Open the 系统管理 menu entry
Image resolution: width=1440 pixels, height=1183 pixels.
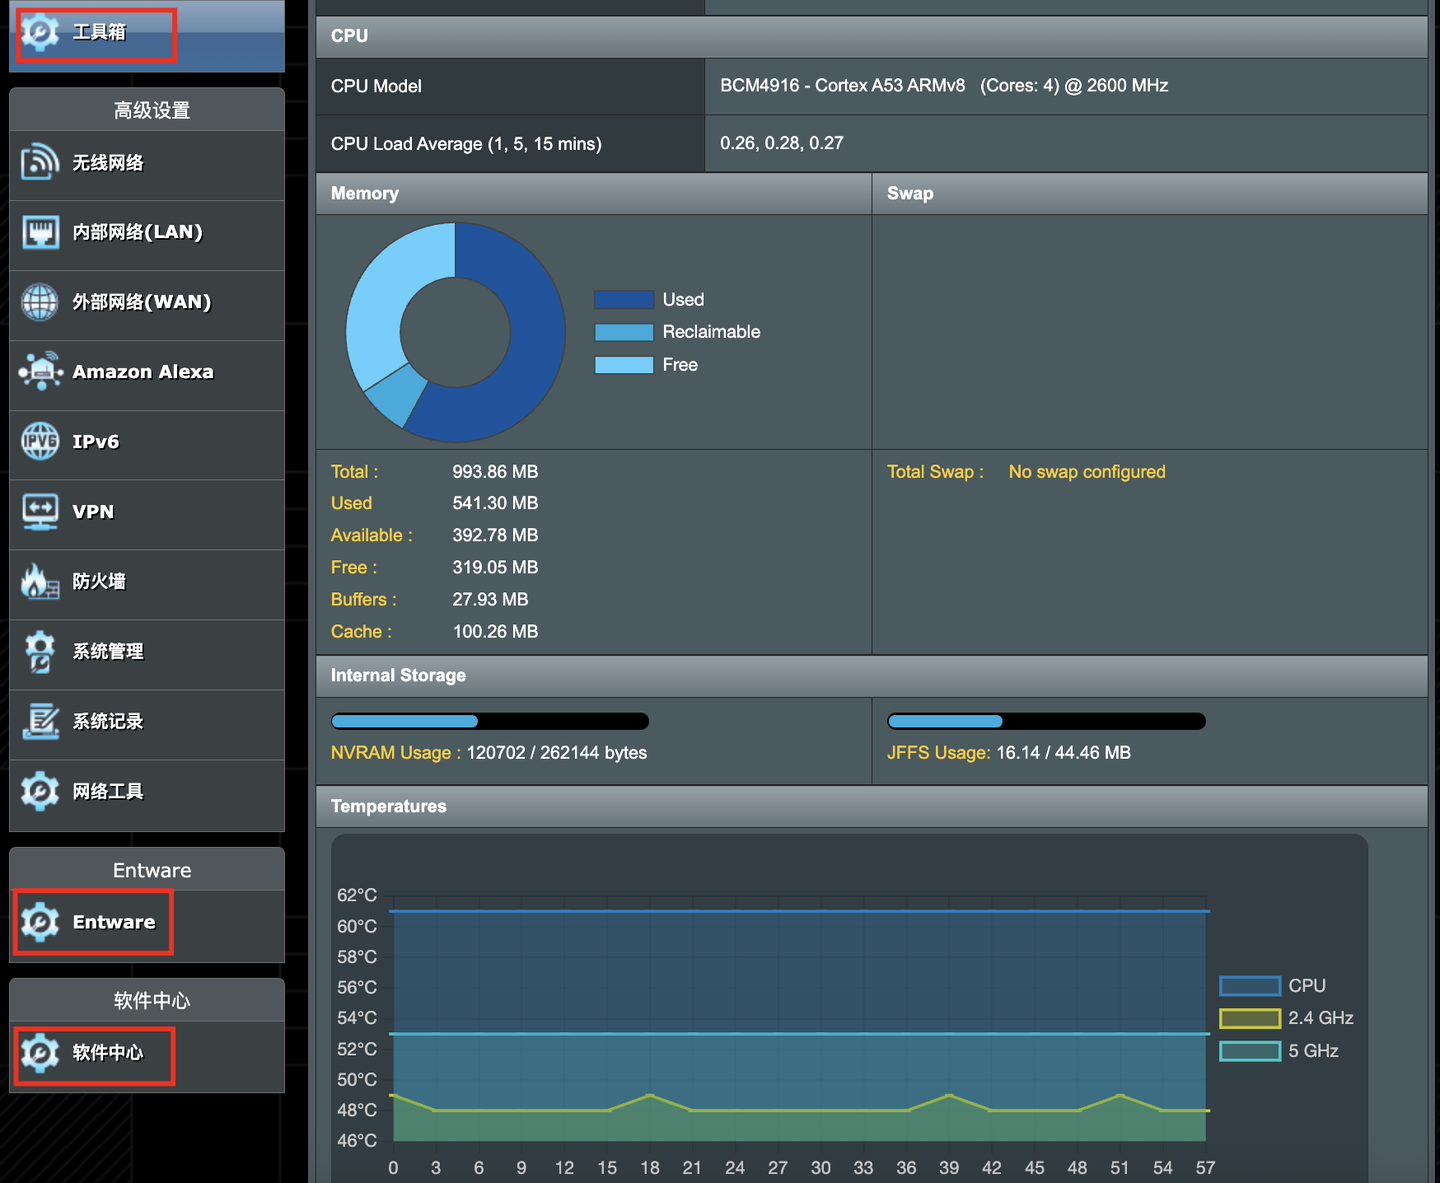(147, 655)
